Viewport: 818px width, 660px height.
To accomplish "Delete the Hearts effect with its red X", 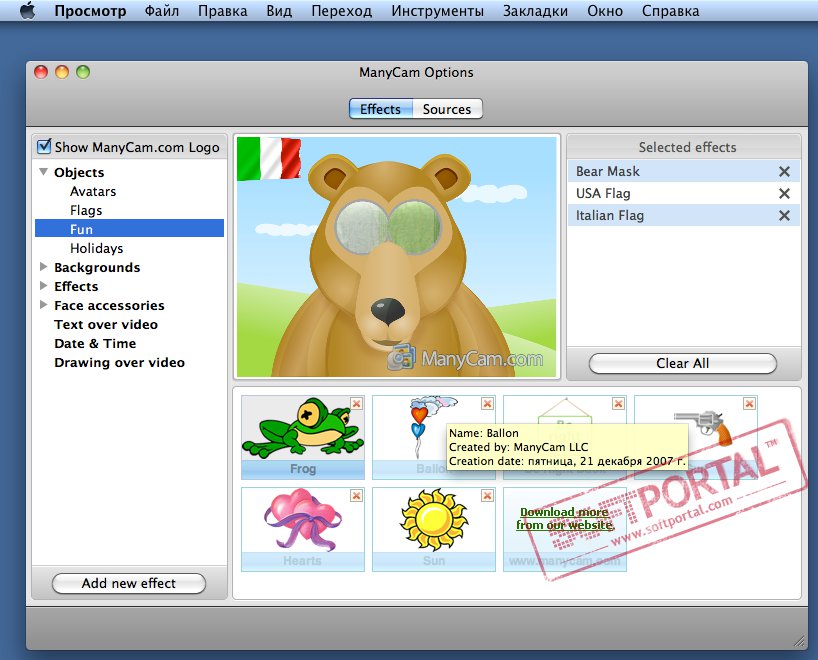I will 356,495.
